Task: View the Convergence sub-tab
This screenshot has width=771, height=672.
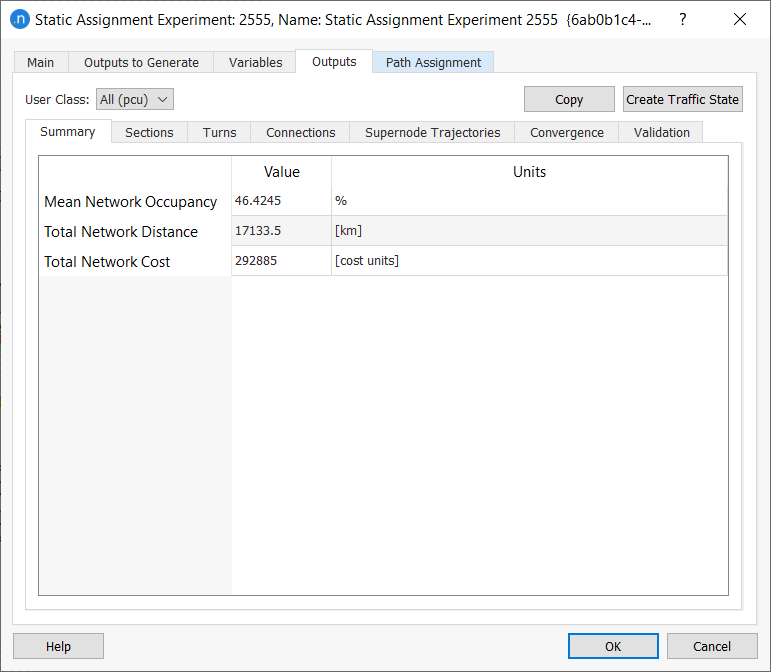Action: [x=566, y=132]
